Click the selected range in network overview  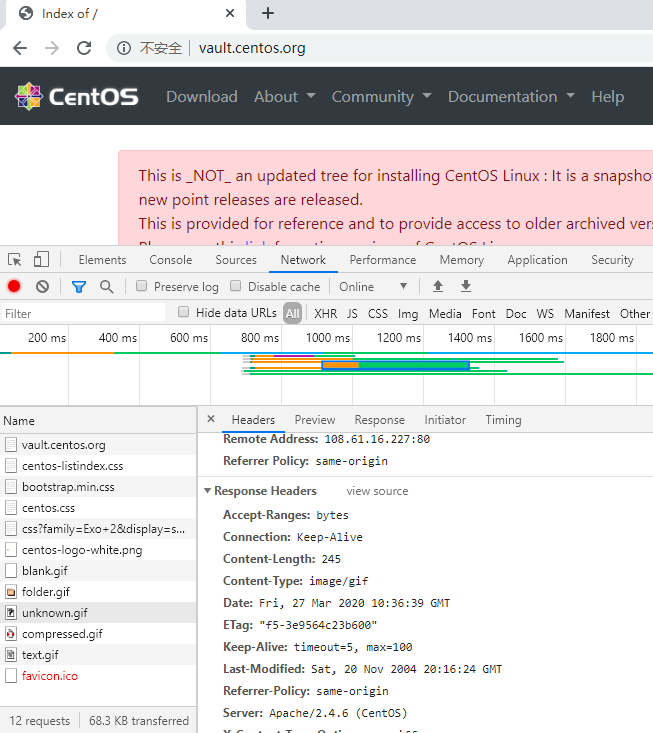tap(395, 365)
